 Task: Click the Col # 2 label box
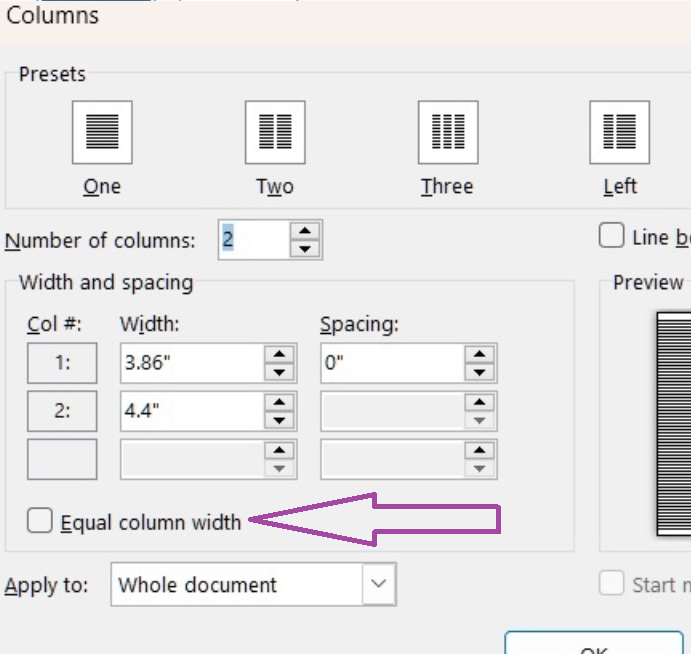coord(62,411)
